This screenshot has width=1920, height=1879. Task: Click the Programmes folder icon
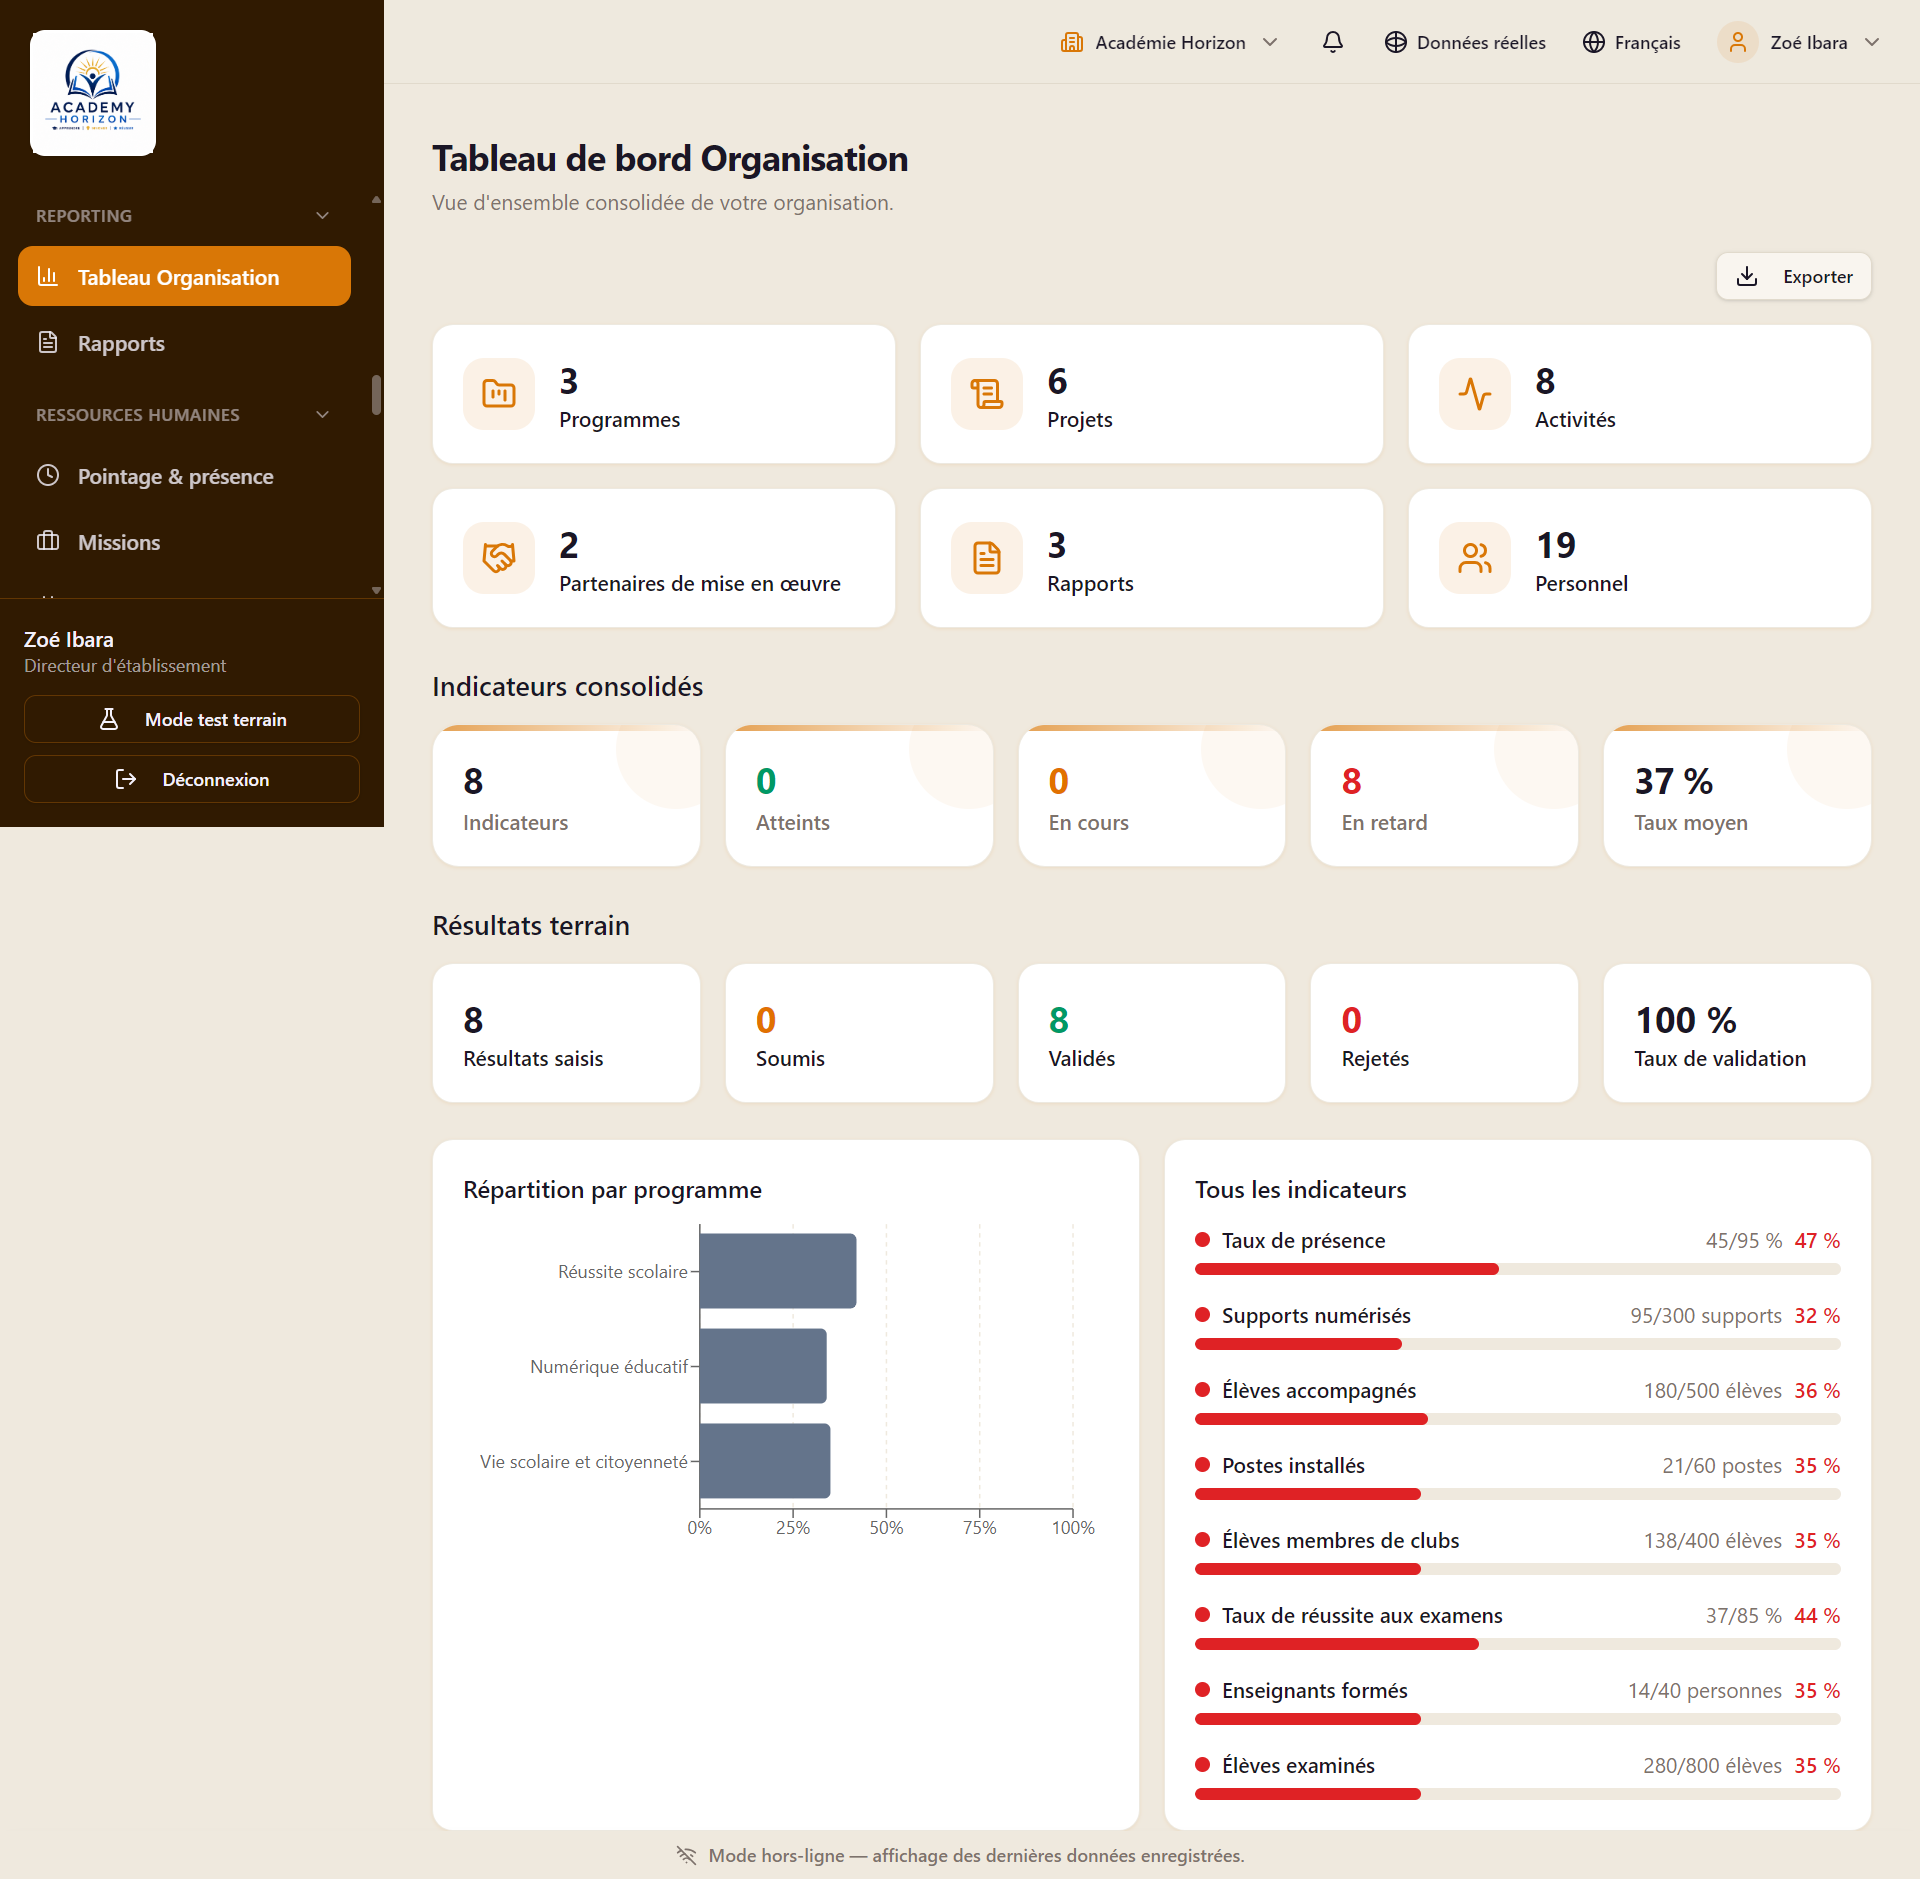[499, 394]
